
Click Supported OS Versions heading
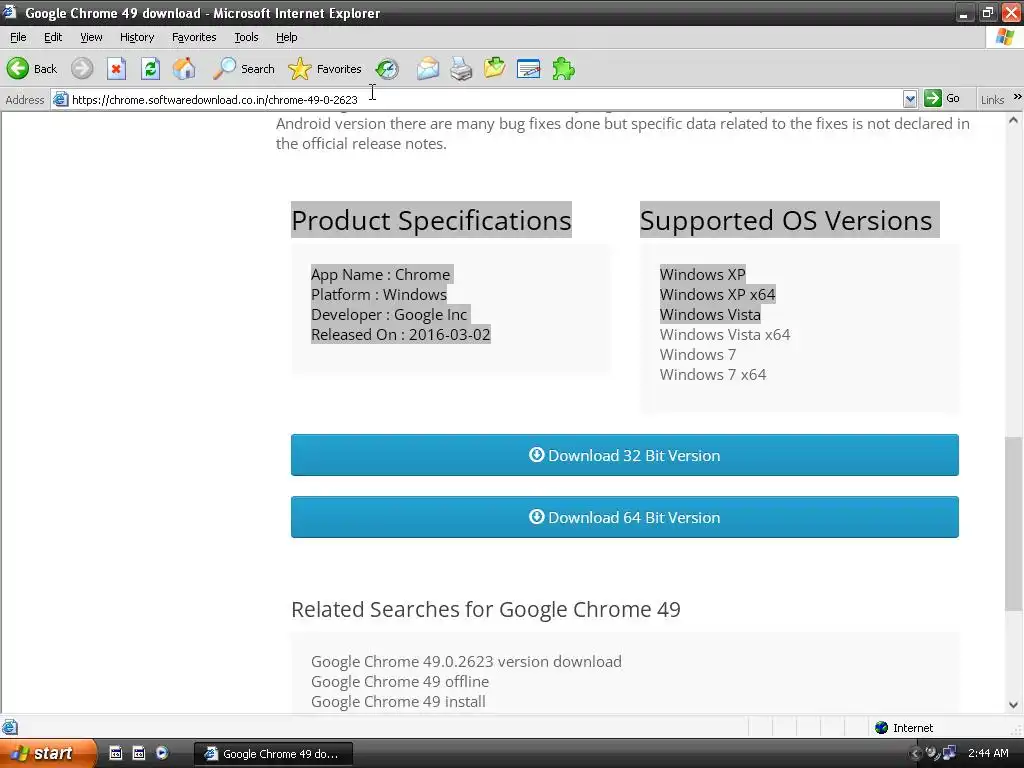click(786, 220)
